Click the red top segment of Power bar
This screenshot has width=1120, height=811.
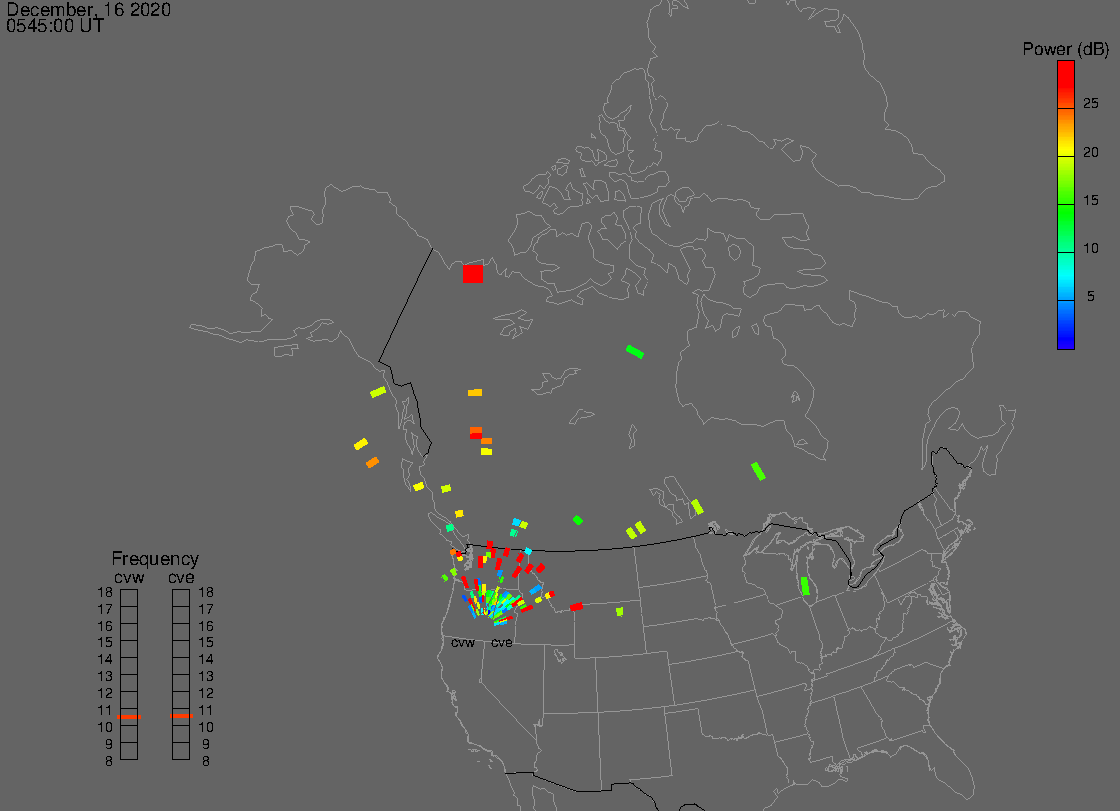1066,84
